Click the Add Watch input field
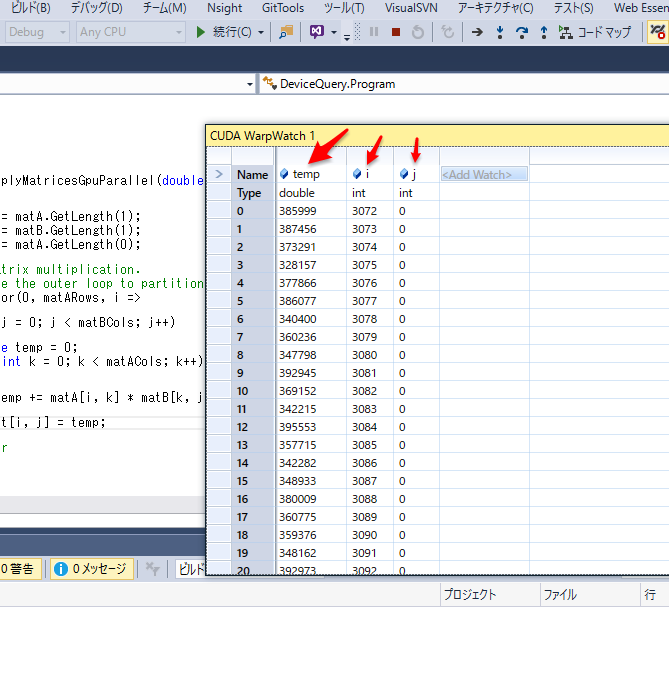 pyautogui.click(x=484, y=174)
